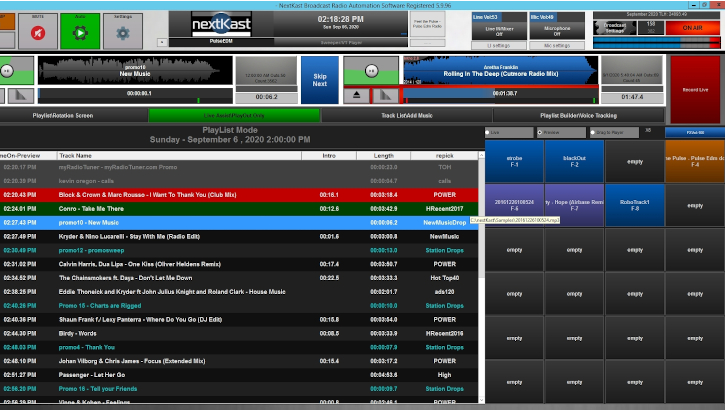Click the small button left of PulseEDM label
Image resolution: width=725 pixels, height=410 pixels.
point(162,42)
